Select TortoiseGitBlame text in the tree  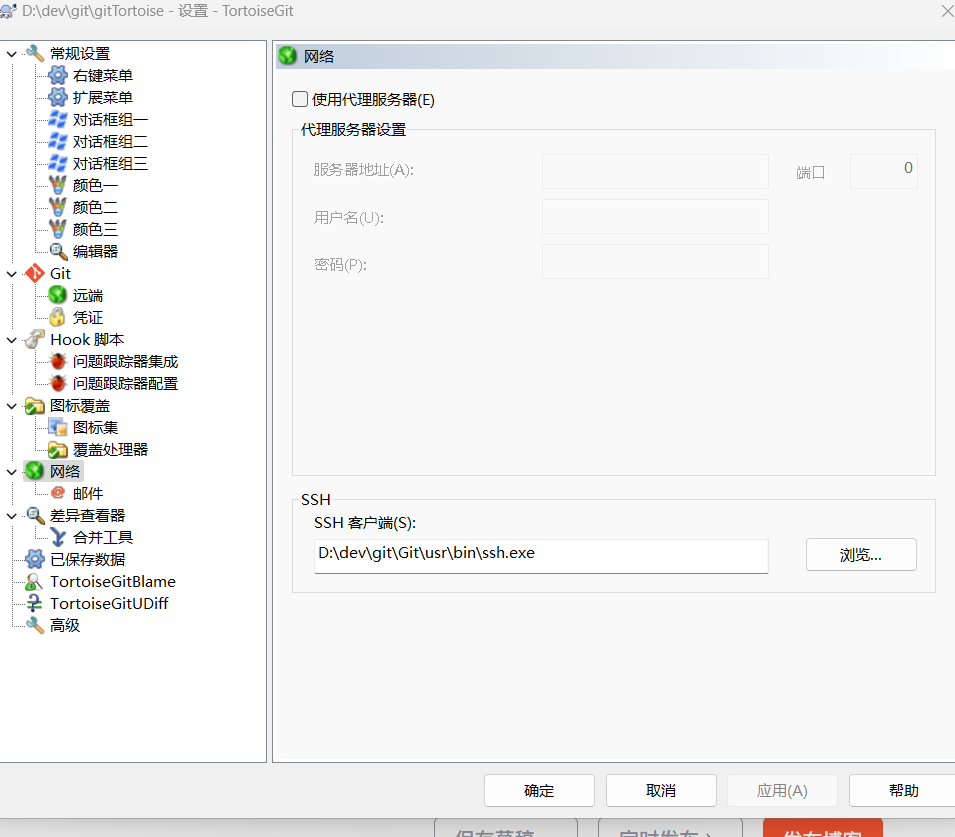point(113,582)
